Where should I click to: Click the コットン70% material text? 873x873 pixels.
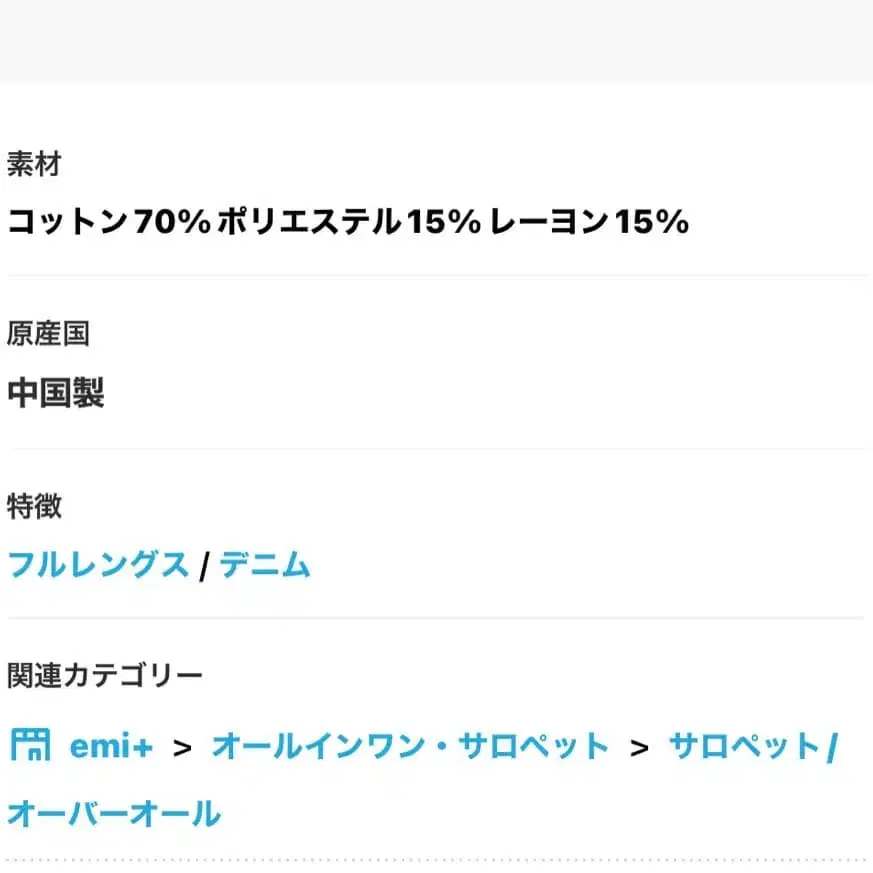107,222
